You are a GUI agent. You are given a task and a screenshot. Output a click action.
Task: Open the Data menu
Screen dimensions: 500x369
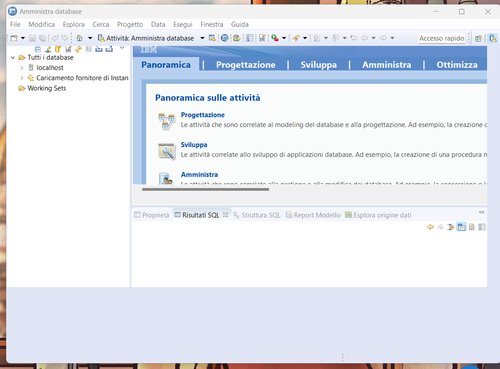158,24
